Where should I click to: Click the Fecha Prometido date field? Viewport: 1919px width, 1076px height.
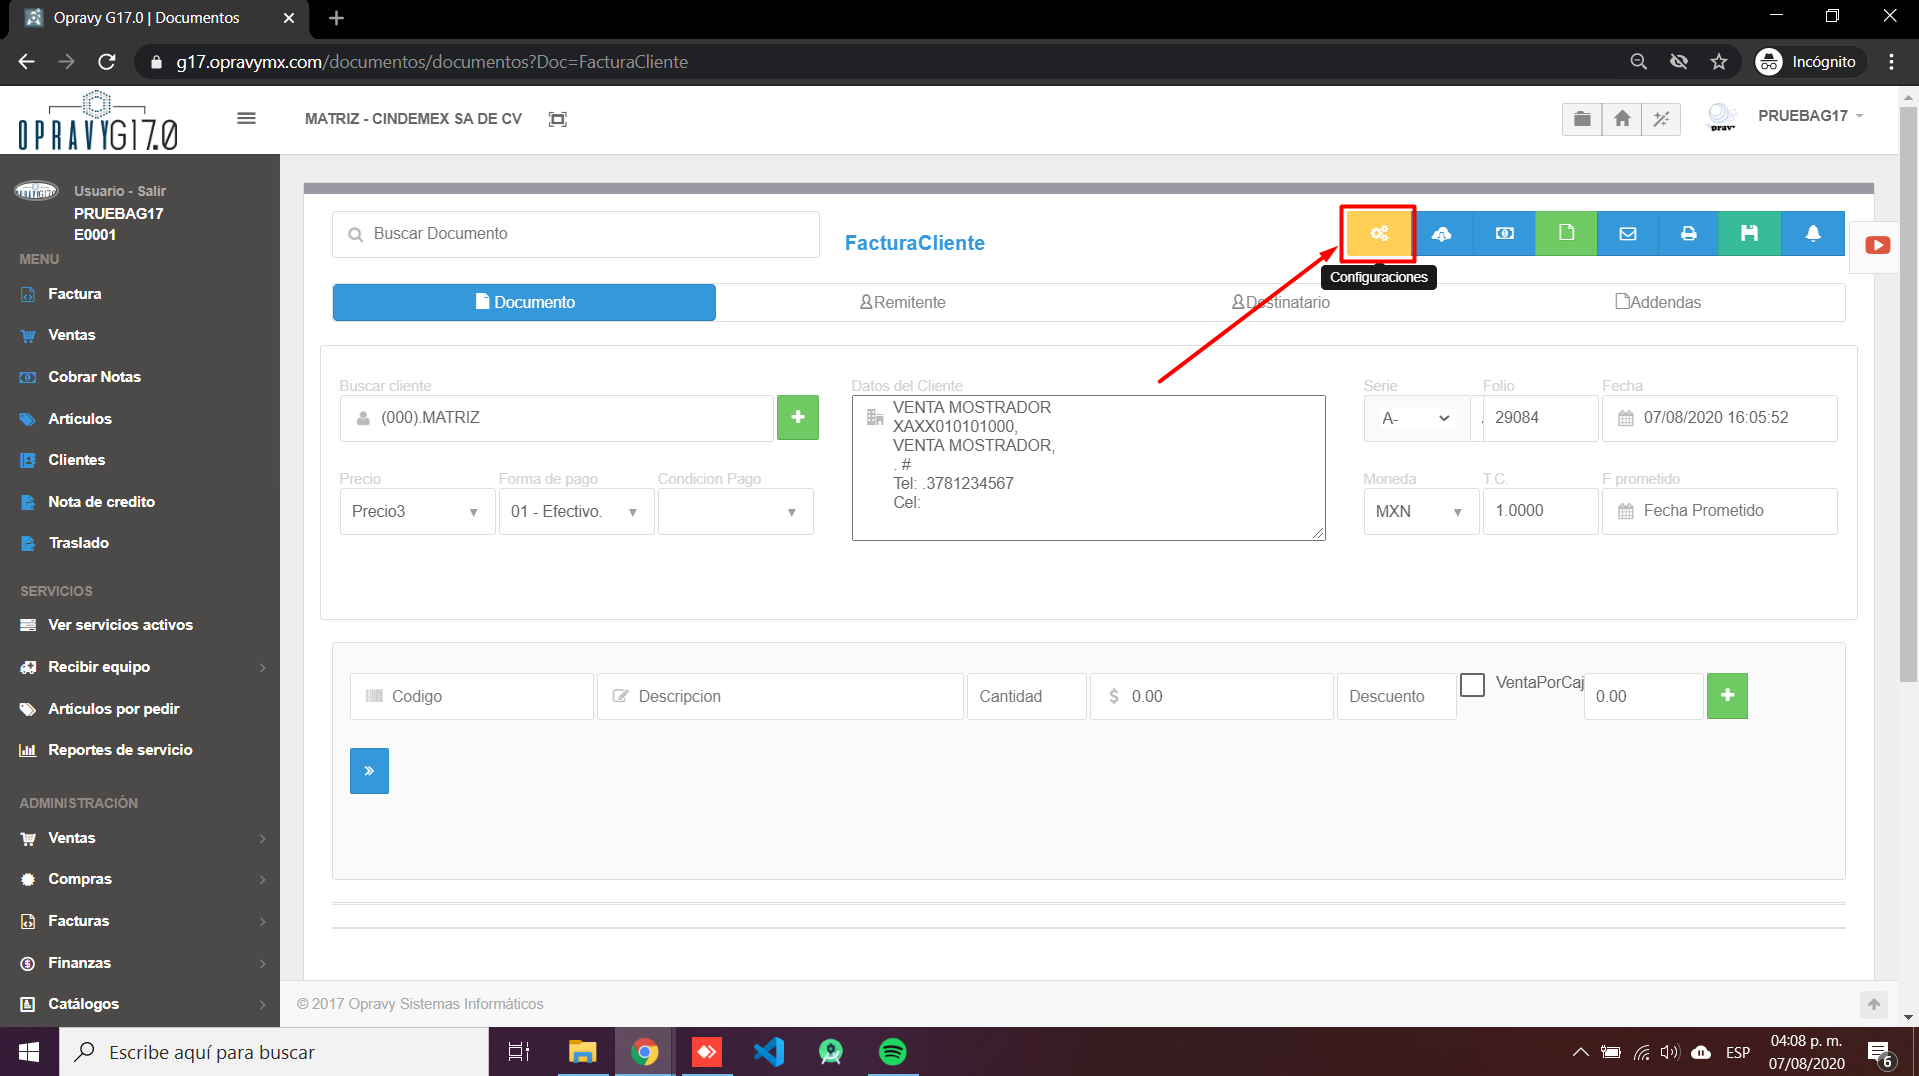click(1720, 511)
